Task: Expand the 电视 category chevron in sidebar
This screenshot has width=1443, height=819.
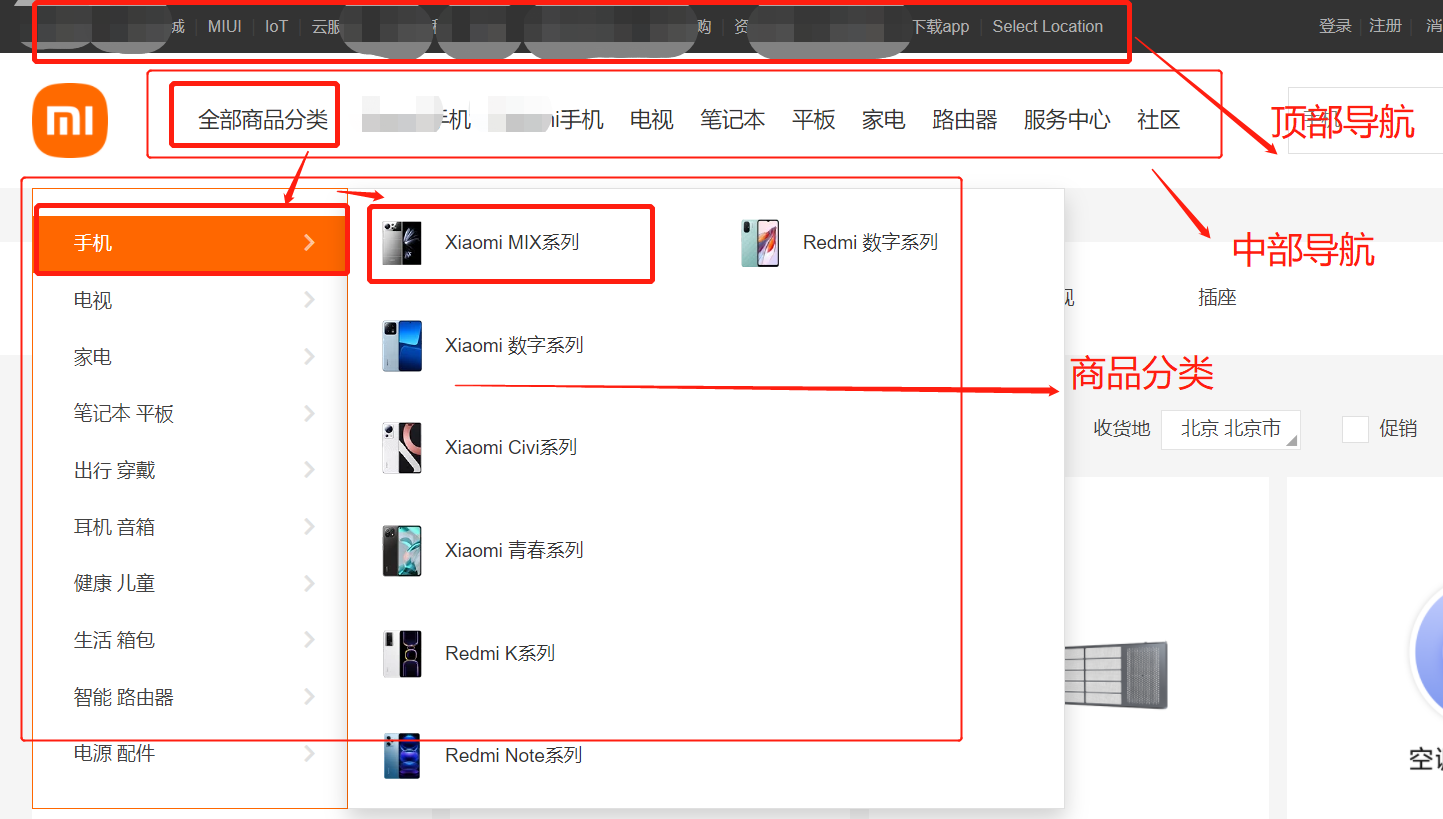Action: (x=309, y=300)
